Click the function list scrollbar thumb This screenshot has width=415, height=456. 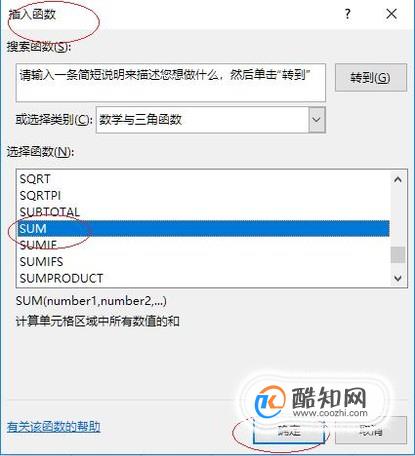pyautogui.click(x=398, y=255)
